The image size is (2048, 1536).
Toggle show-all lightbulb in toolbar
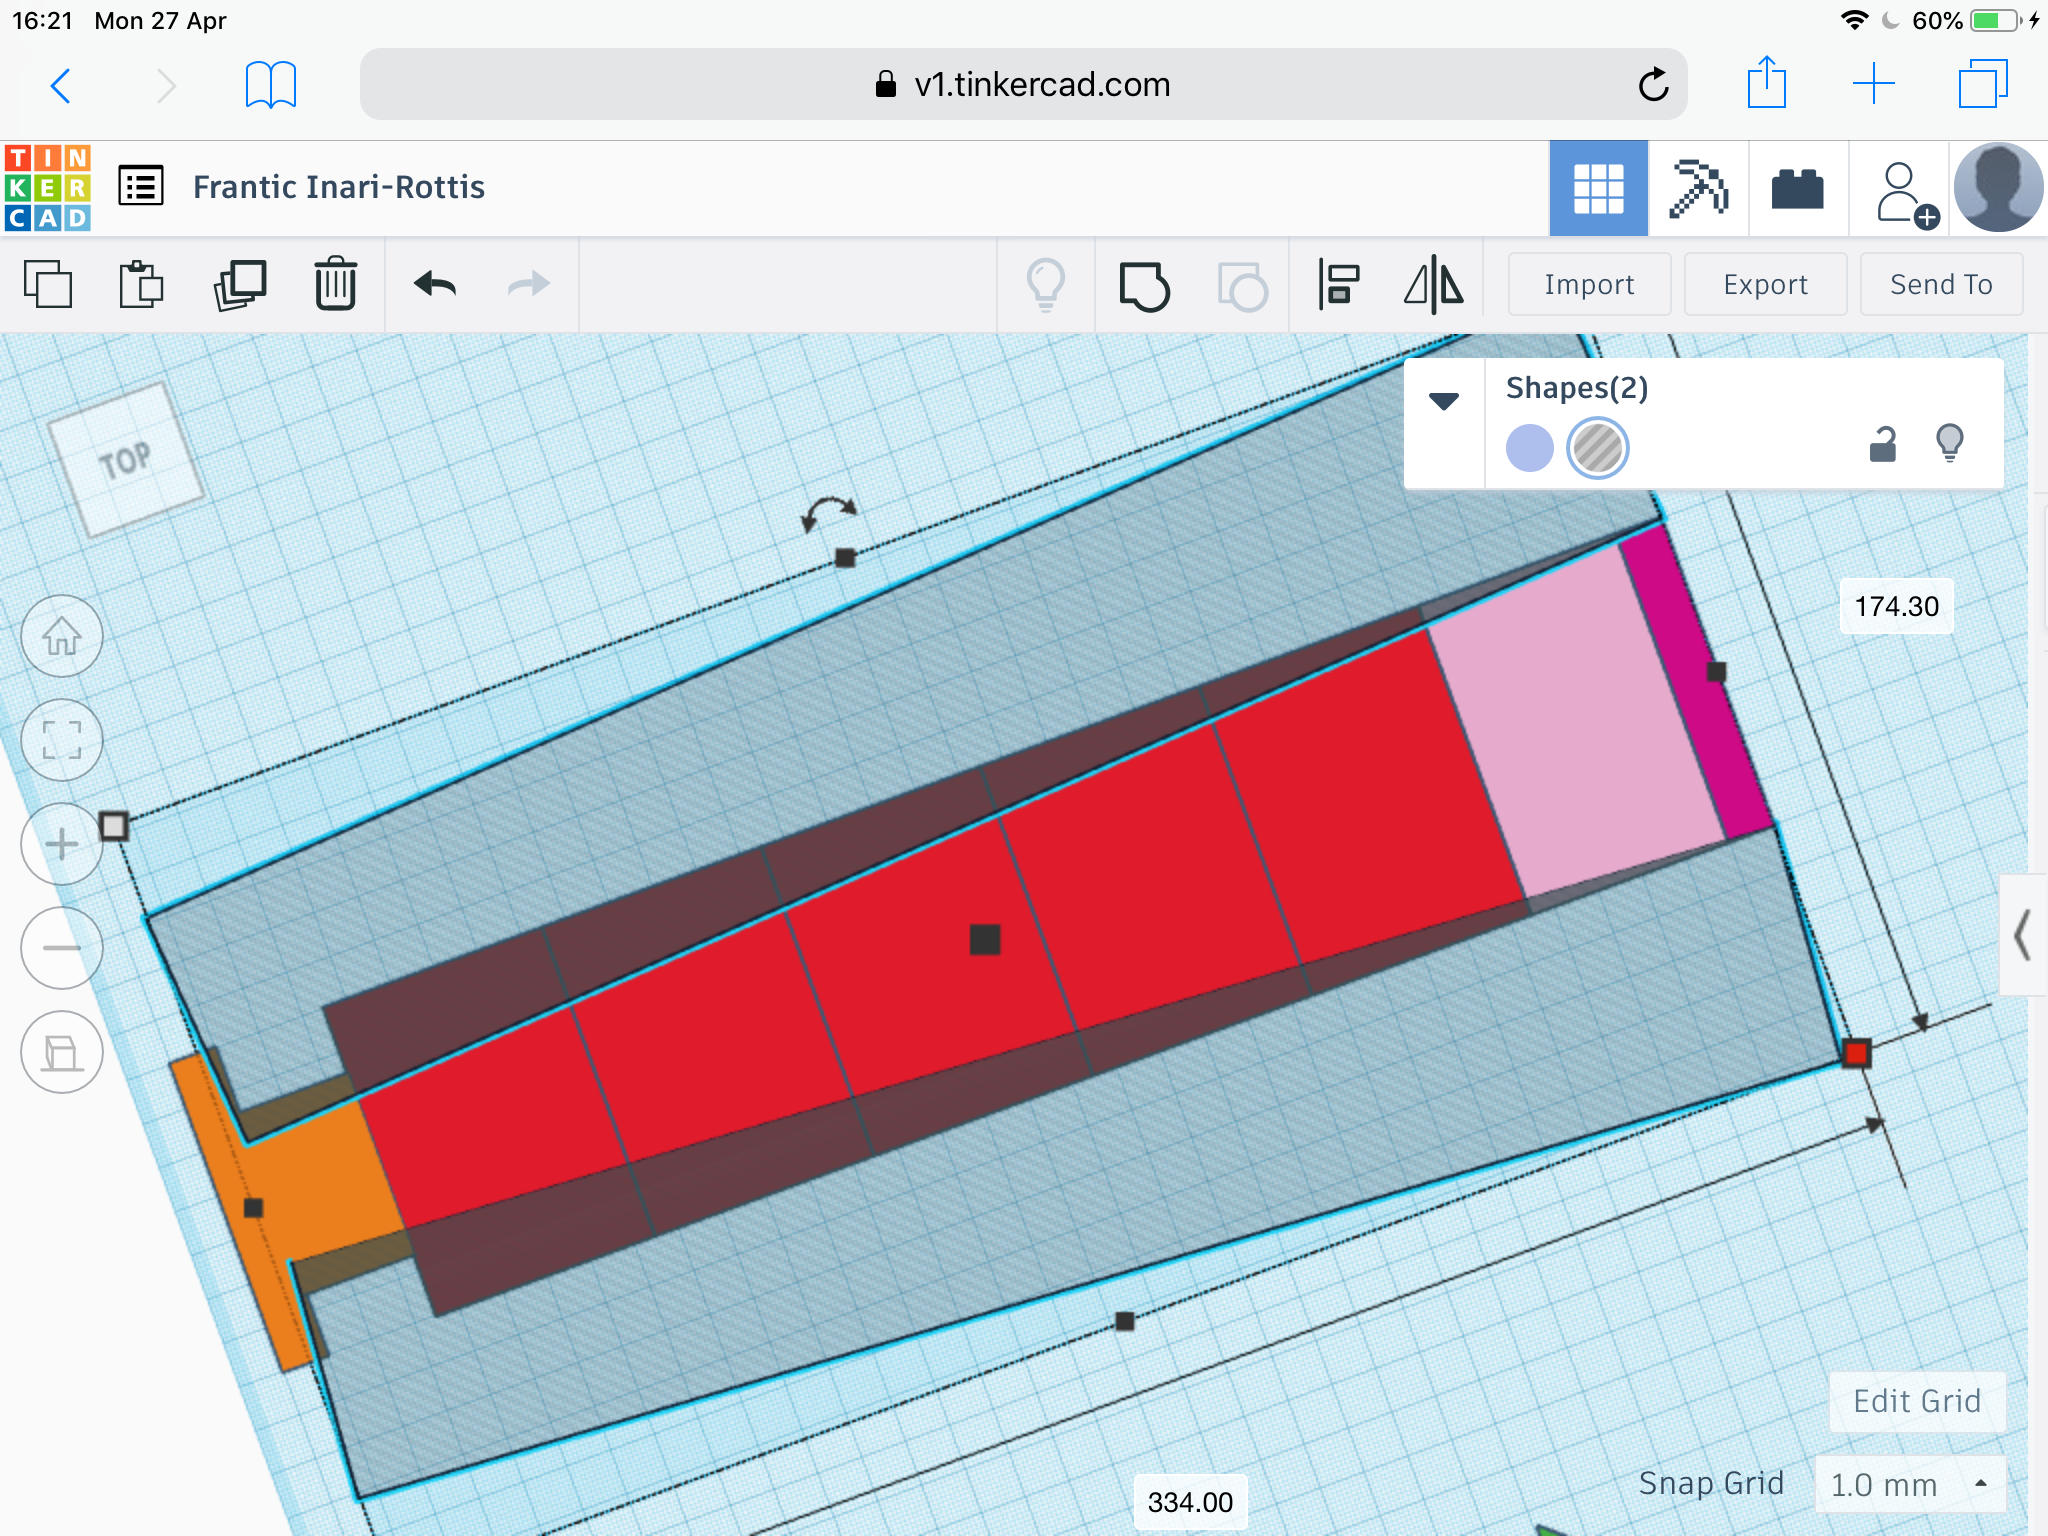[x=1046, y=285]
